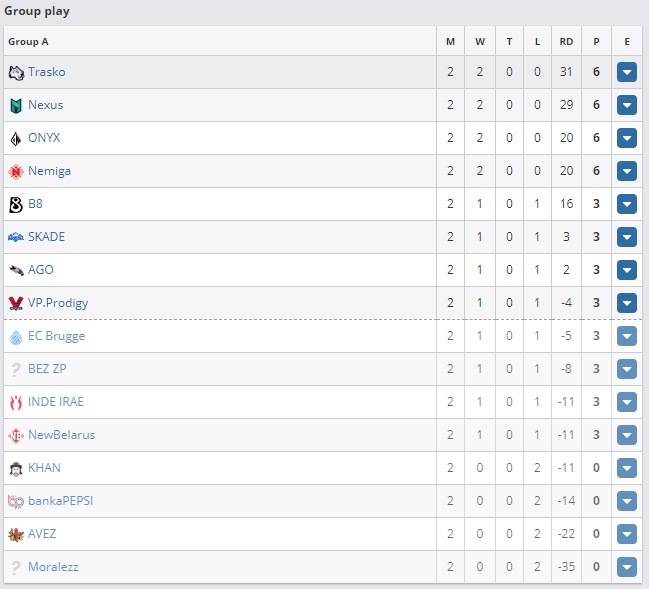Screen dimensions: 649x589
Task: Click the INDE IRAE flame logo
Action: 16,402
